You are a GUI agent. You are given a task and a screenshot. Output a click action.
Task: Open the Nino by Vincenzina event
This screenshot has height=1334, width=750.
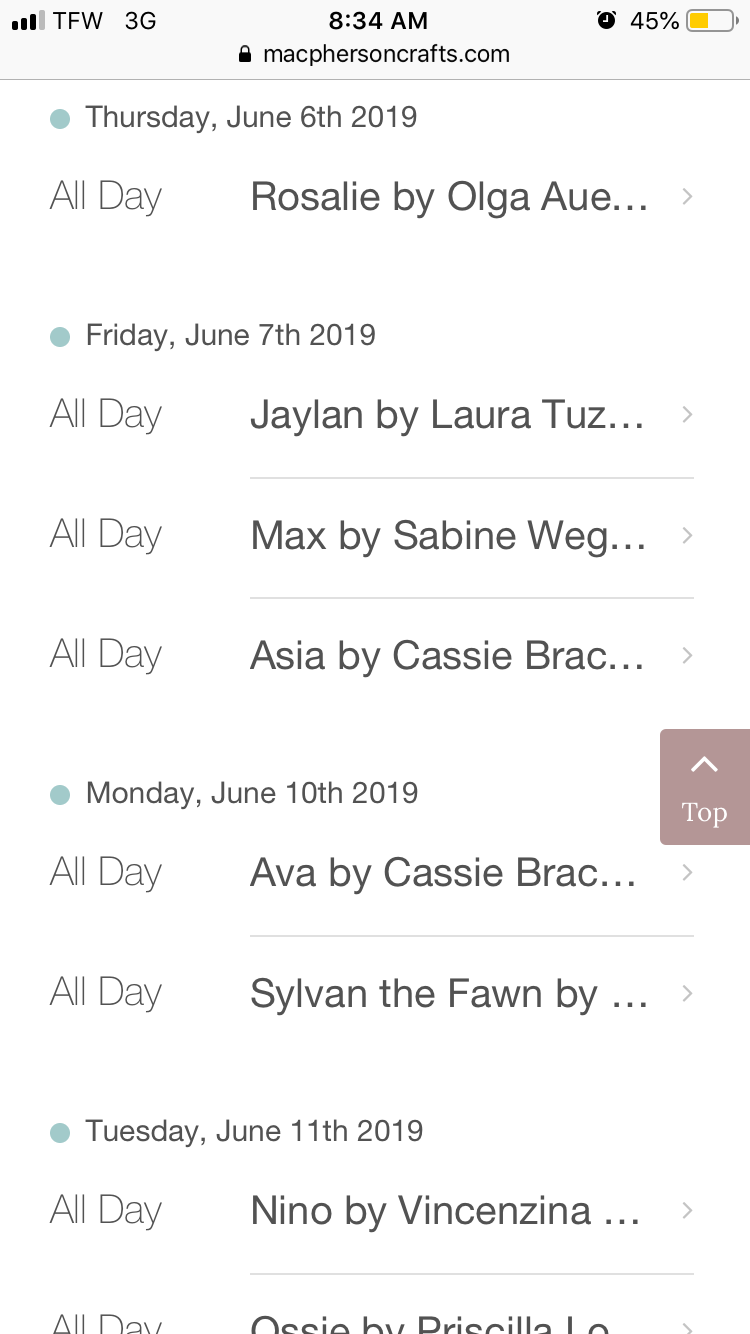click(x=445, y=1211)
